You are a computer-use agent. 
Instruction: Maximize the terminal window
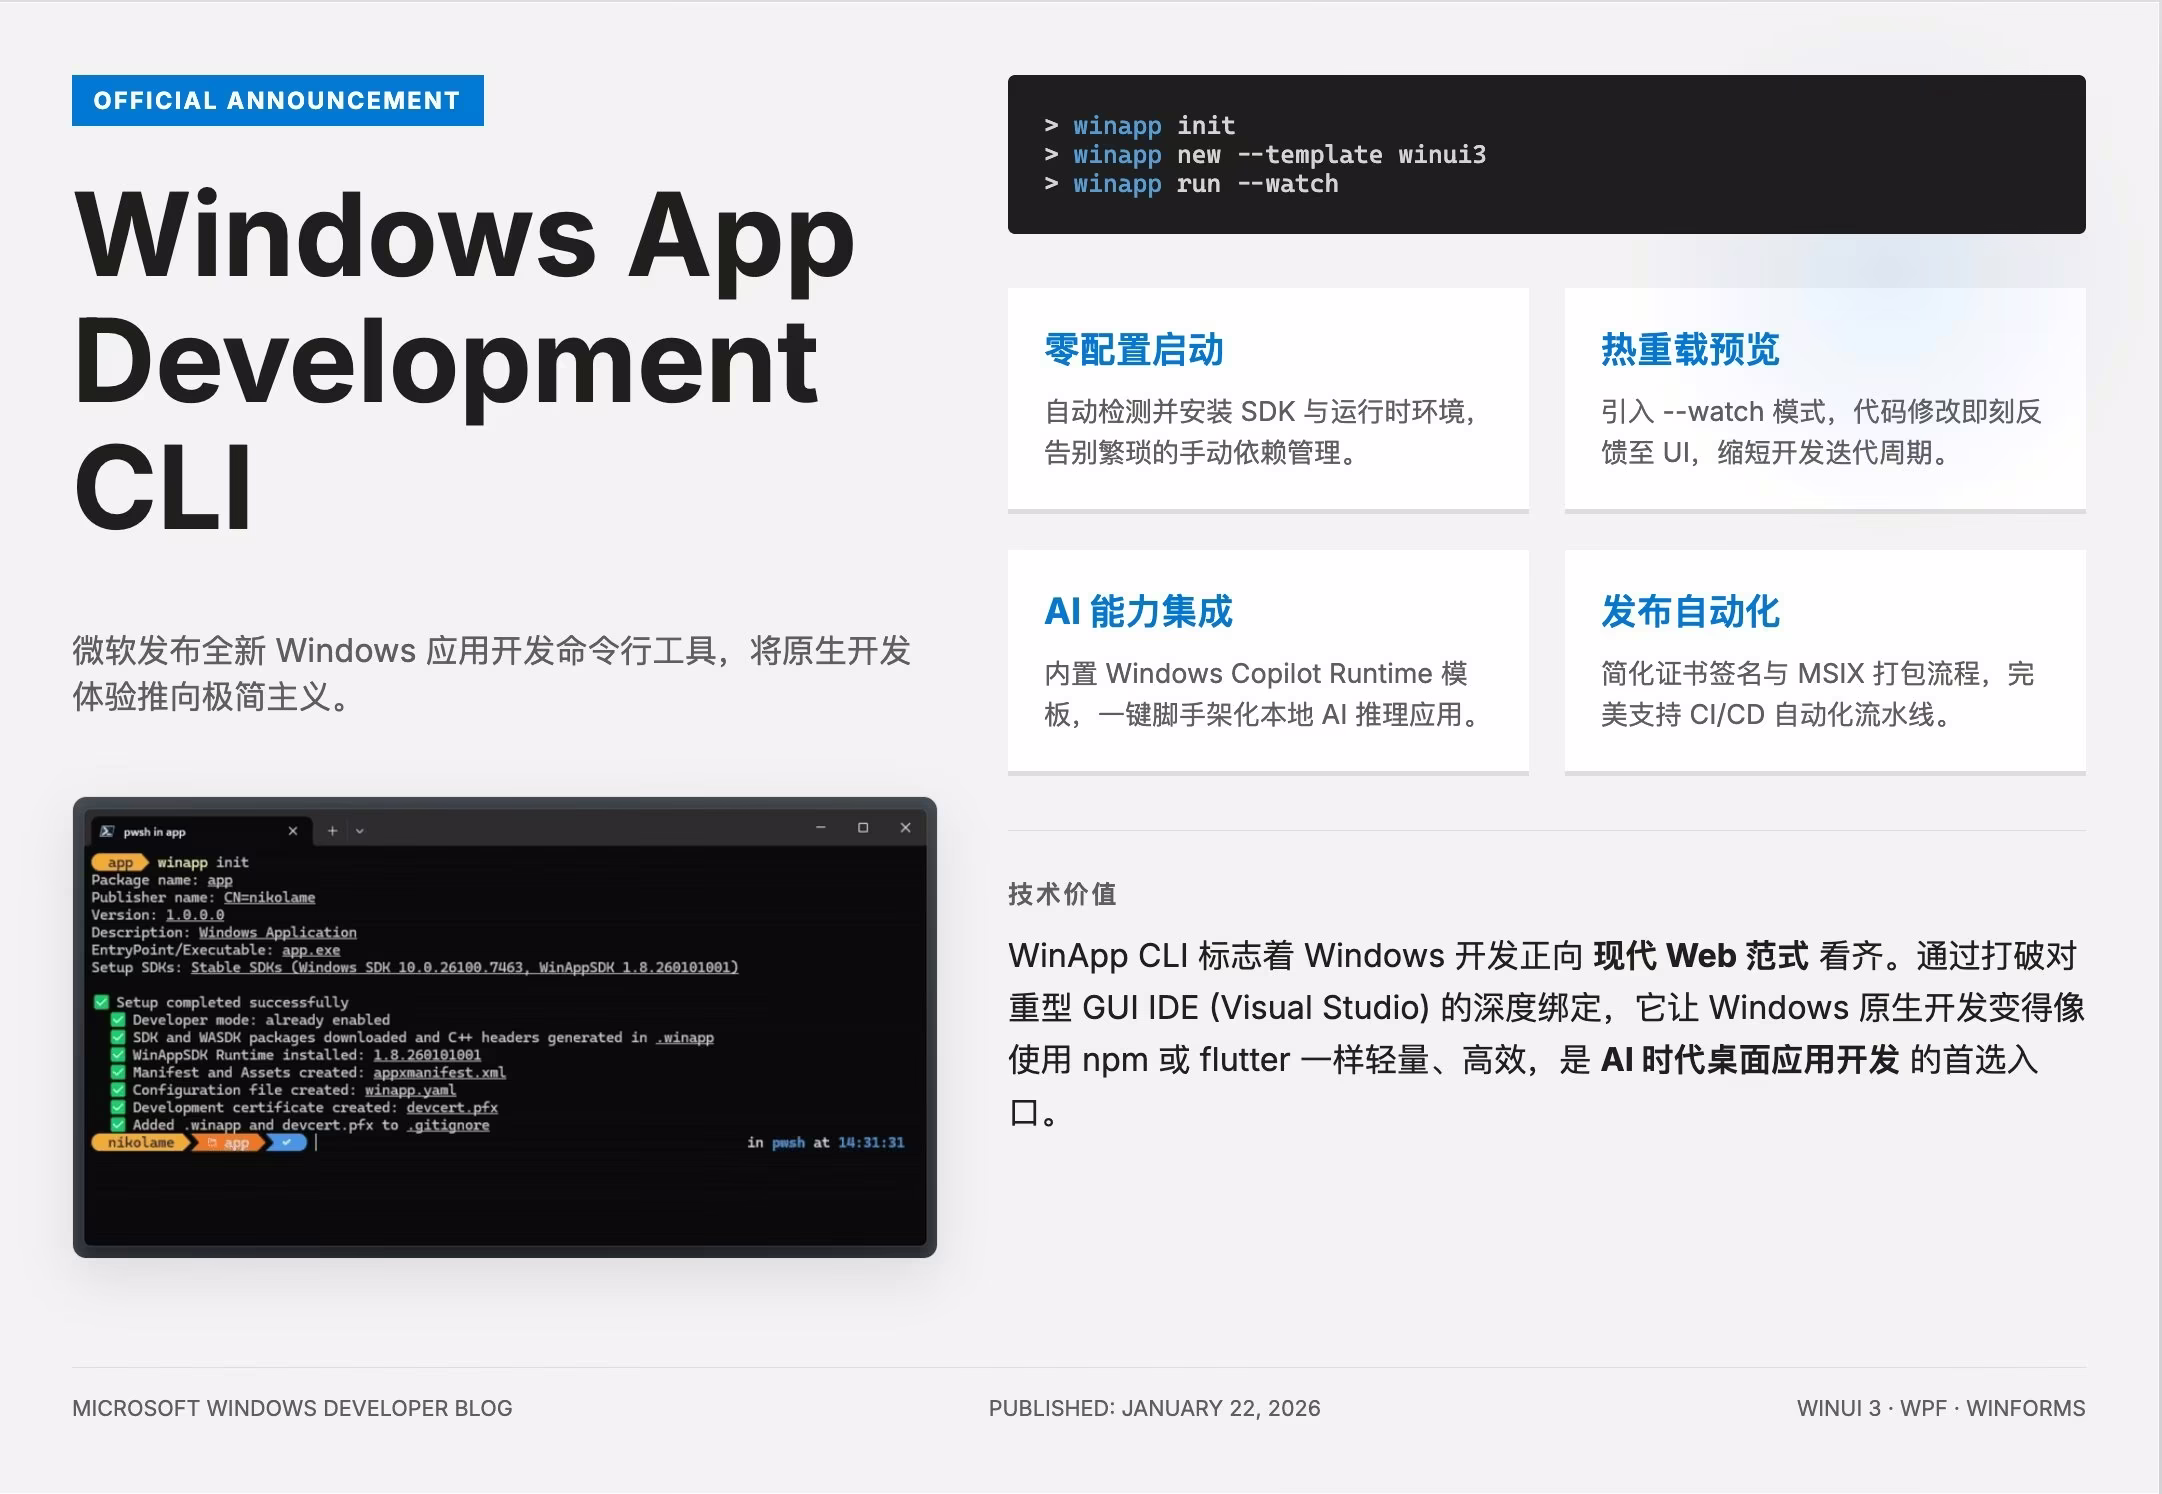tap(863, 828)
